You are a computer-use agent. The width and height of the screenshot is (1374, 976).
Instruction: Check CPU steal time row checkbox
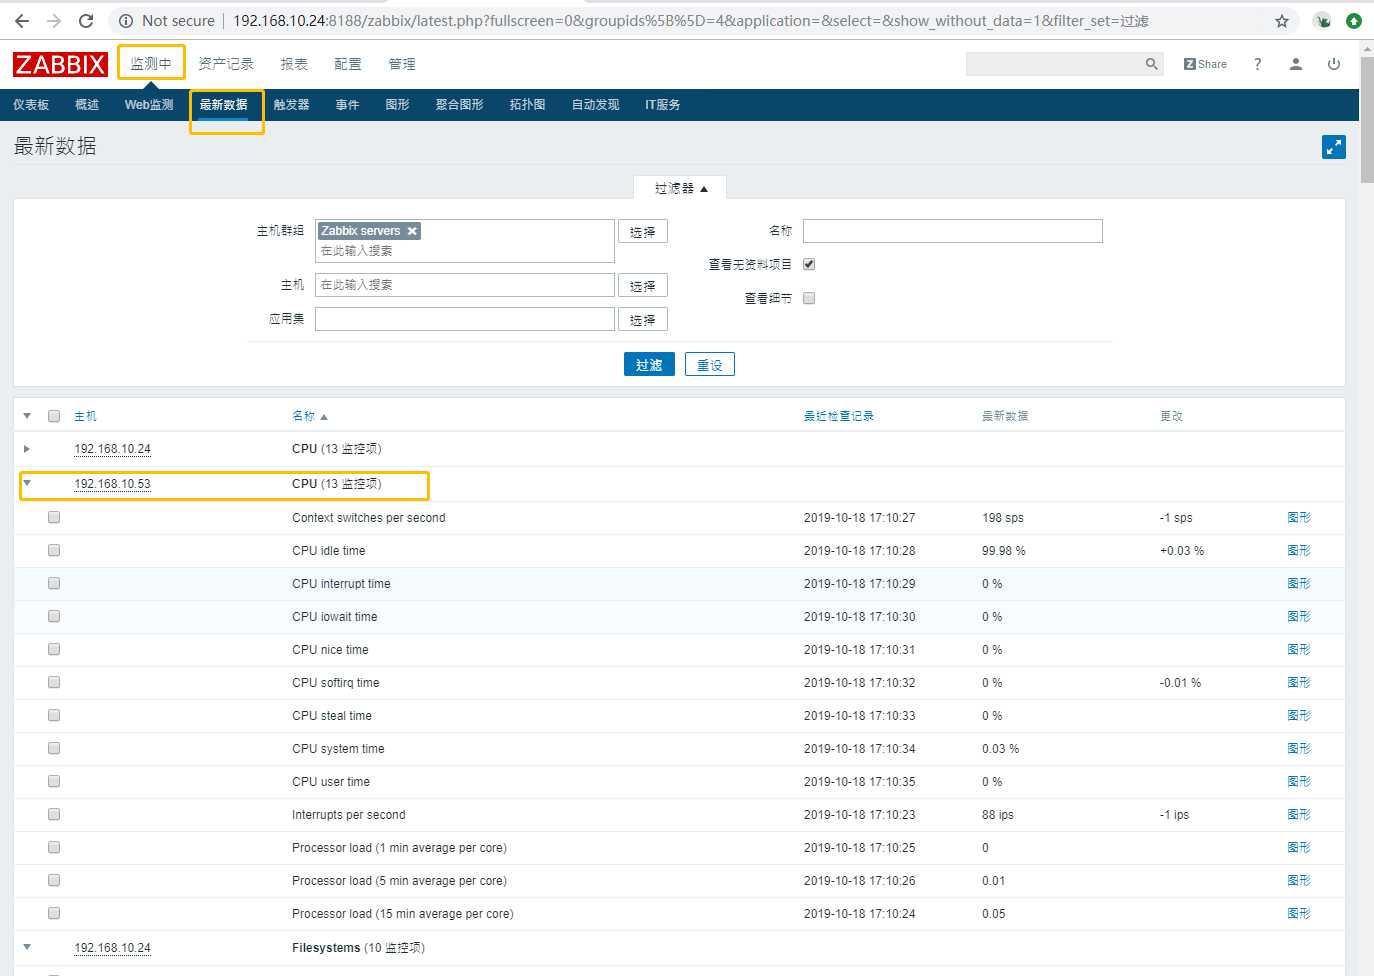click(54, 715)
